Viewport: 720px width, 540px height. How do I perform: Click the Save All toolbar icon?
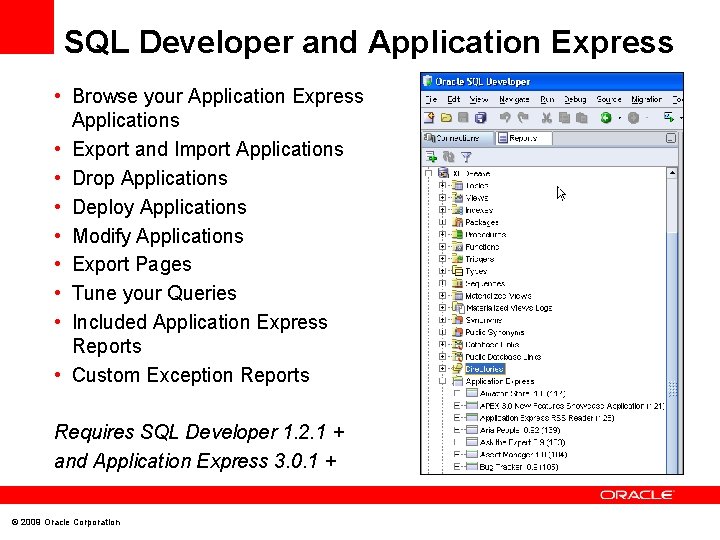480,118
